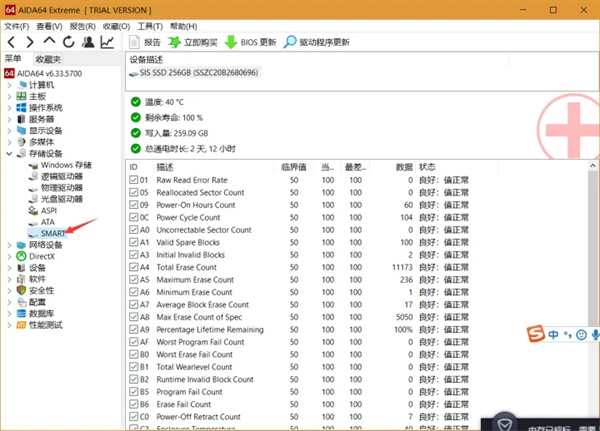Click the 立即购买 purchase button
The image size is (600, 431).
[x=175, y=43]
